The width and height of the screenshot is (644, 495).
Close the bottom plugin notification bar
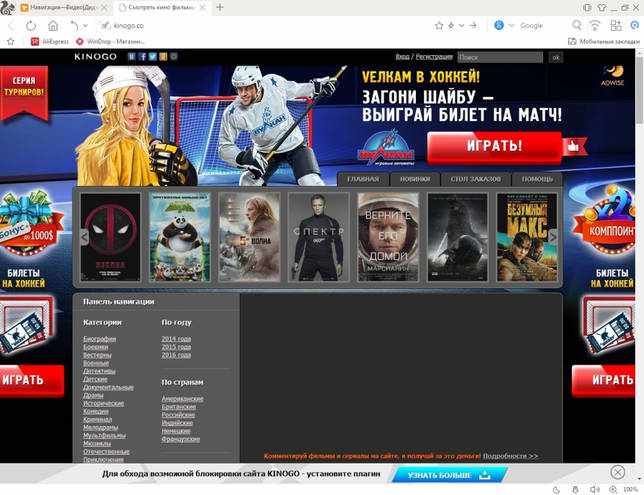pyautogui.click(x=618, y=472)
